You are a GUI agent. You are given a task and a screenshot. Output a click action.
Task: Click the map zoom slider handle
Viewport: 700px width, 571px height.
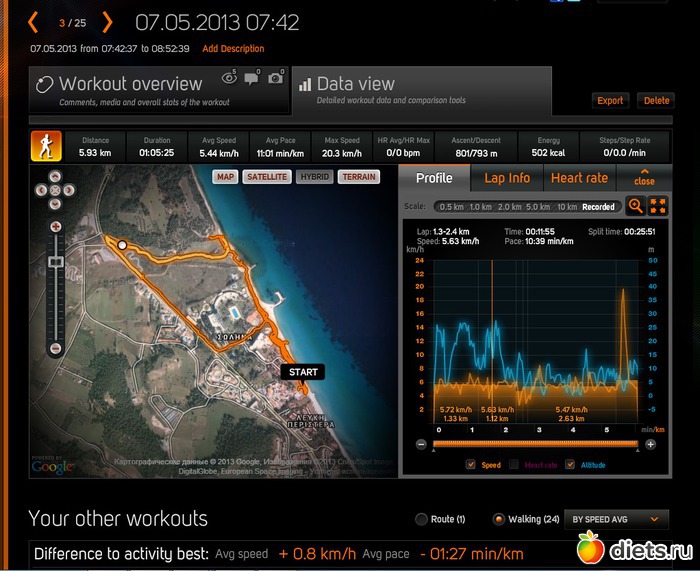56,261
